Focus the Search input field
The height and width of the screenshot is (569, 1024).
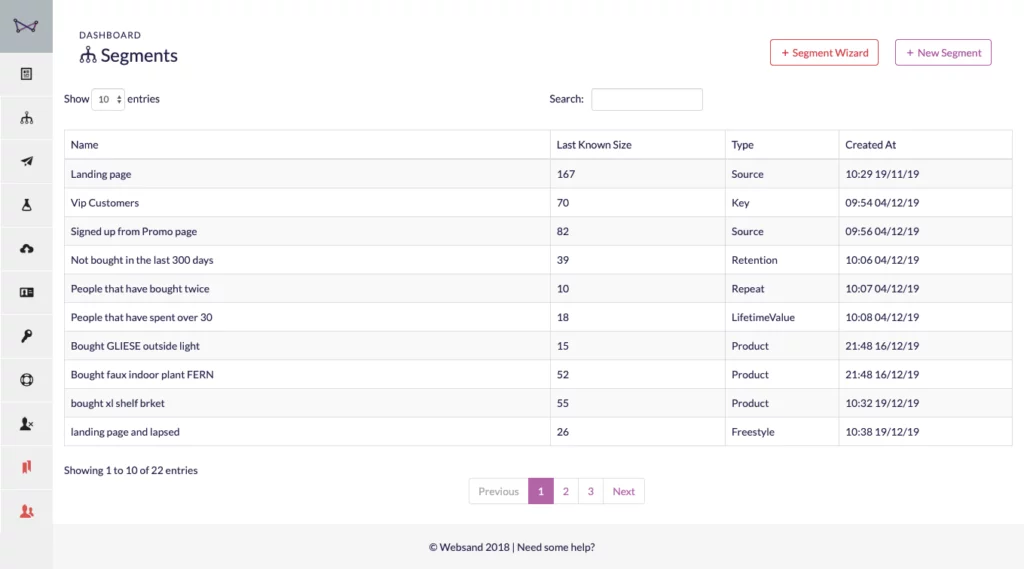pyautogui.click(x=647, y=99)
